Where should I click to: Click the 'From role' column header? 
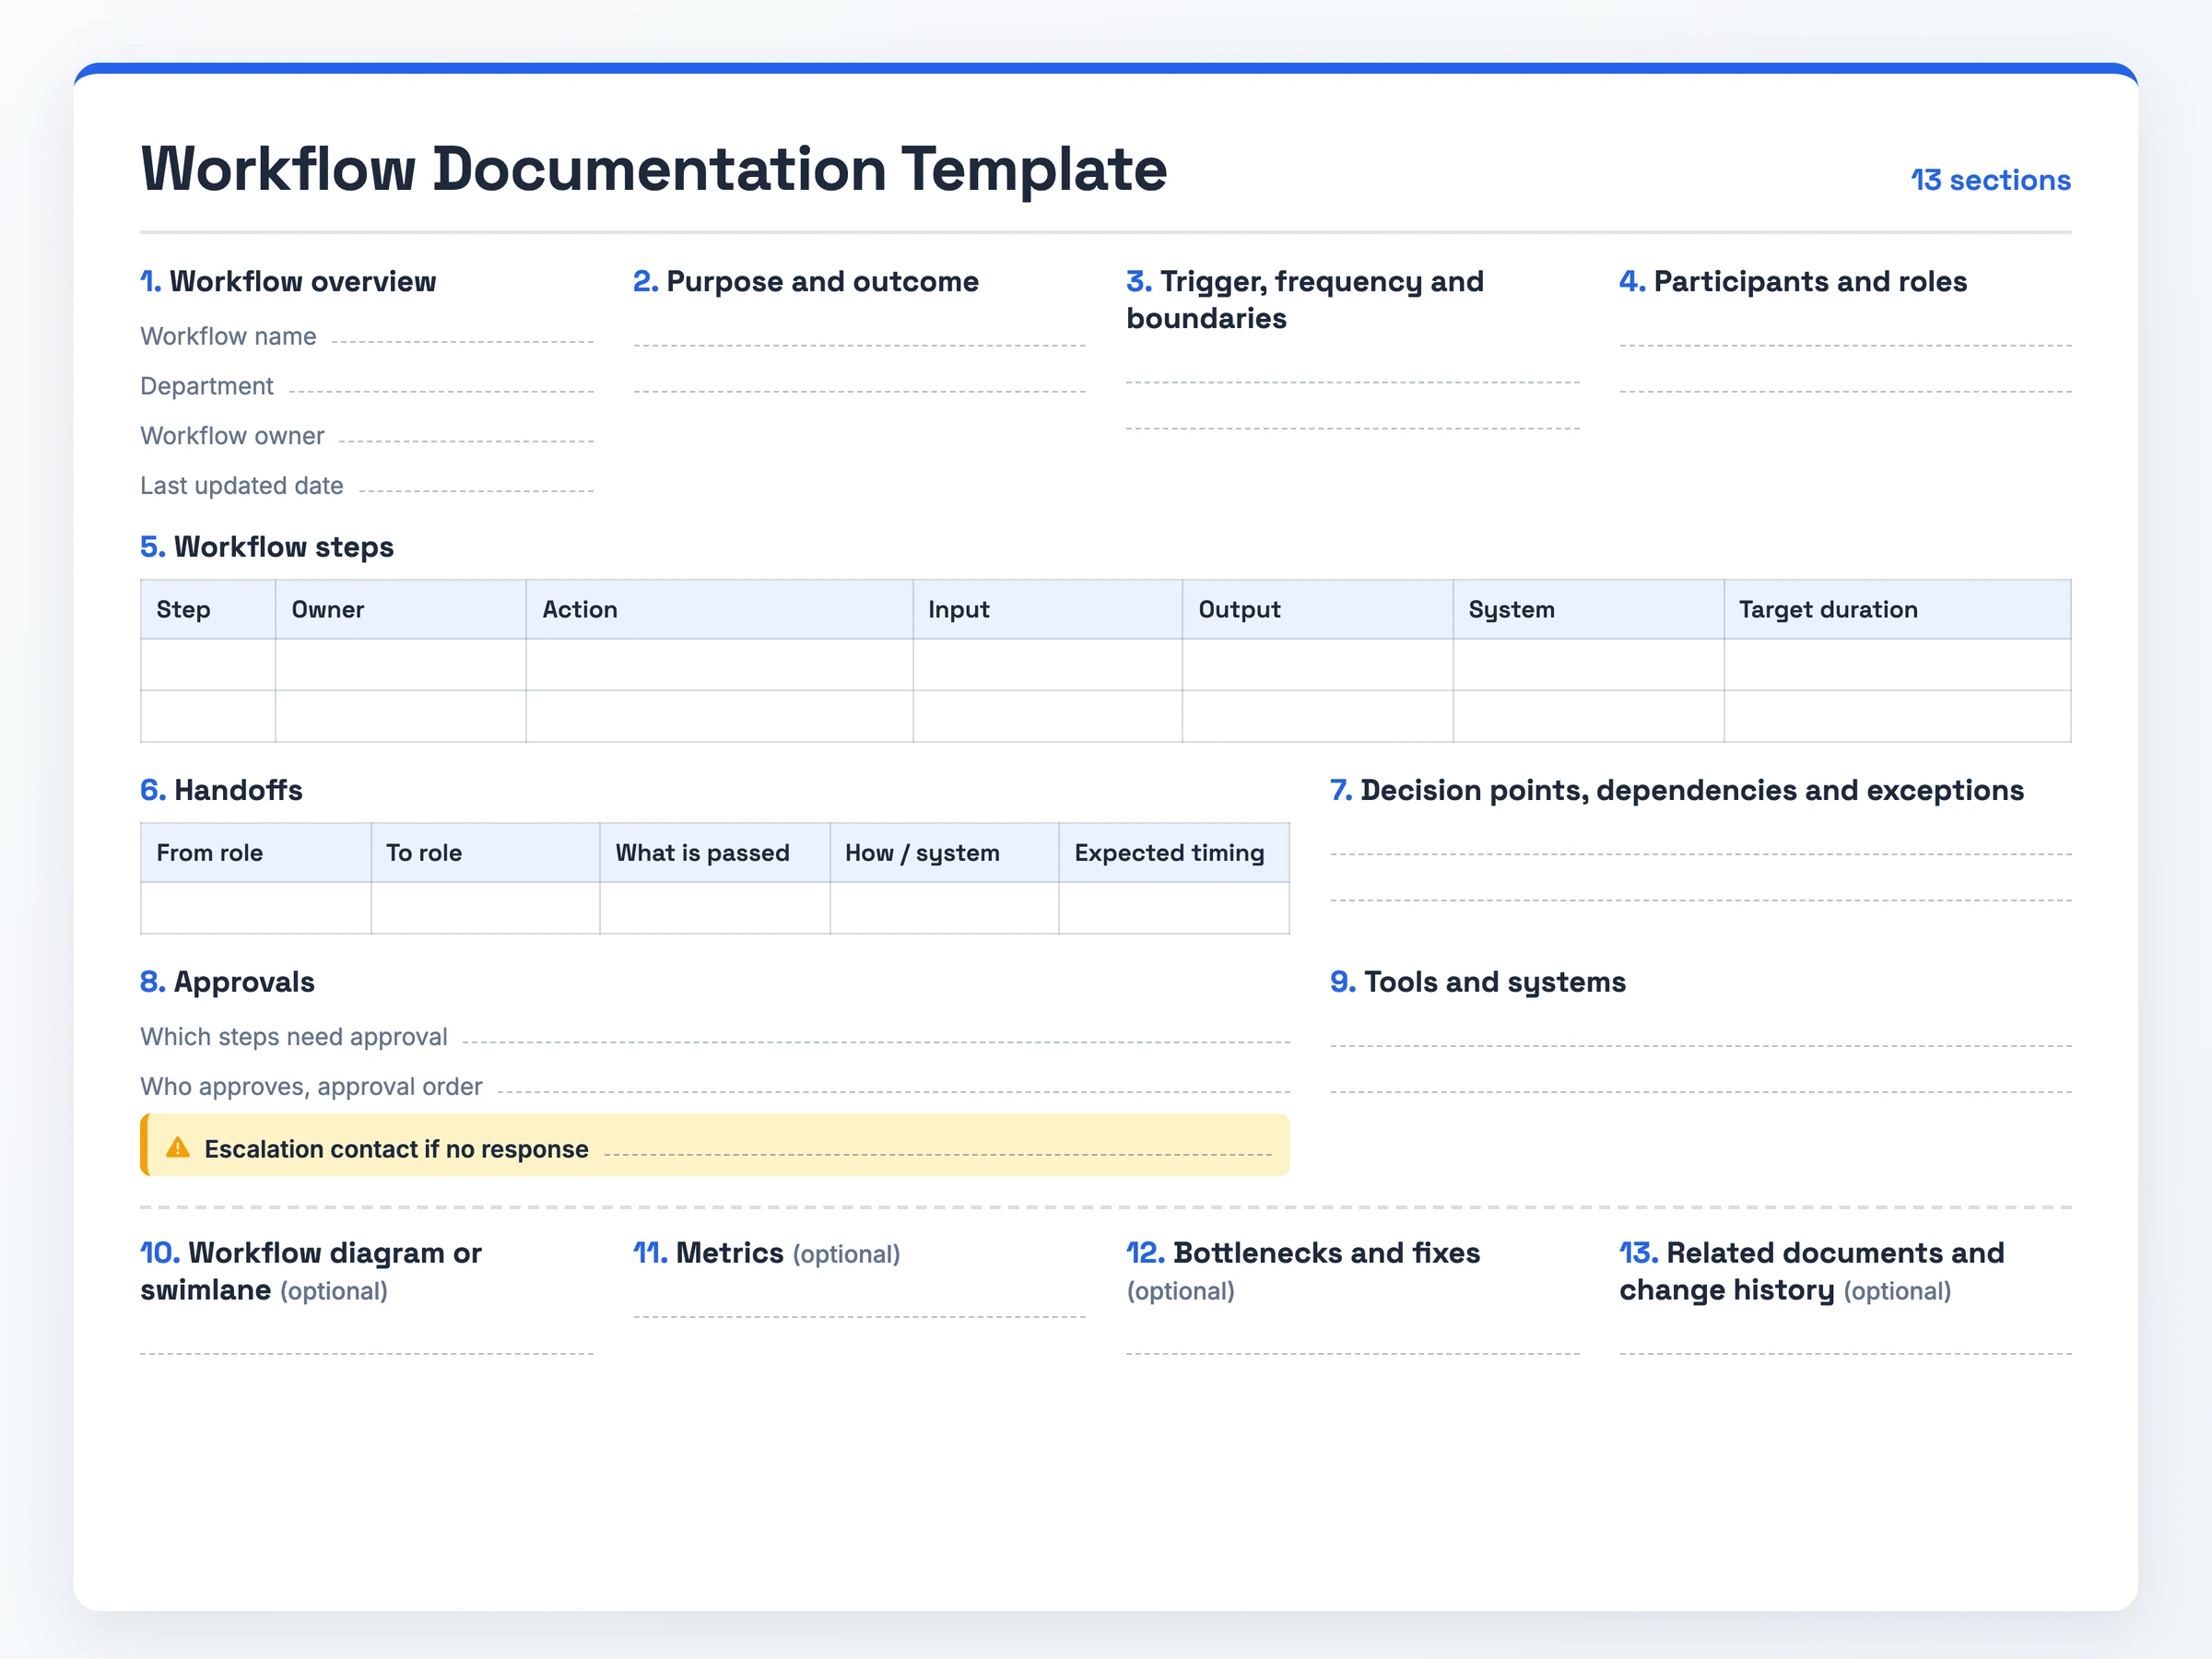(256, 853)
